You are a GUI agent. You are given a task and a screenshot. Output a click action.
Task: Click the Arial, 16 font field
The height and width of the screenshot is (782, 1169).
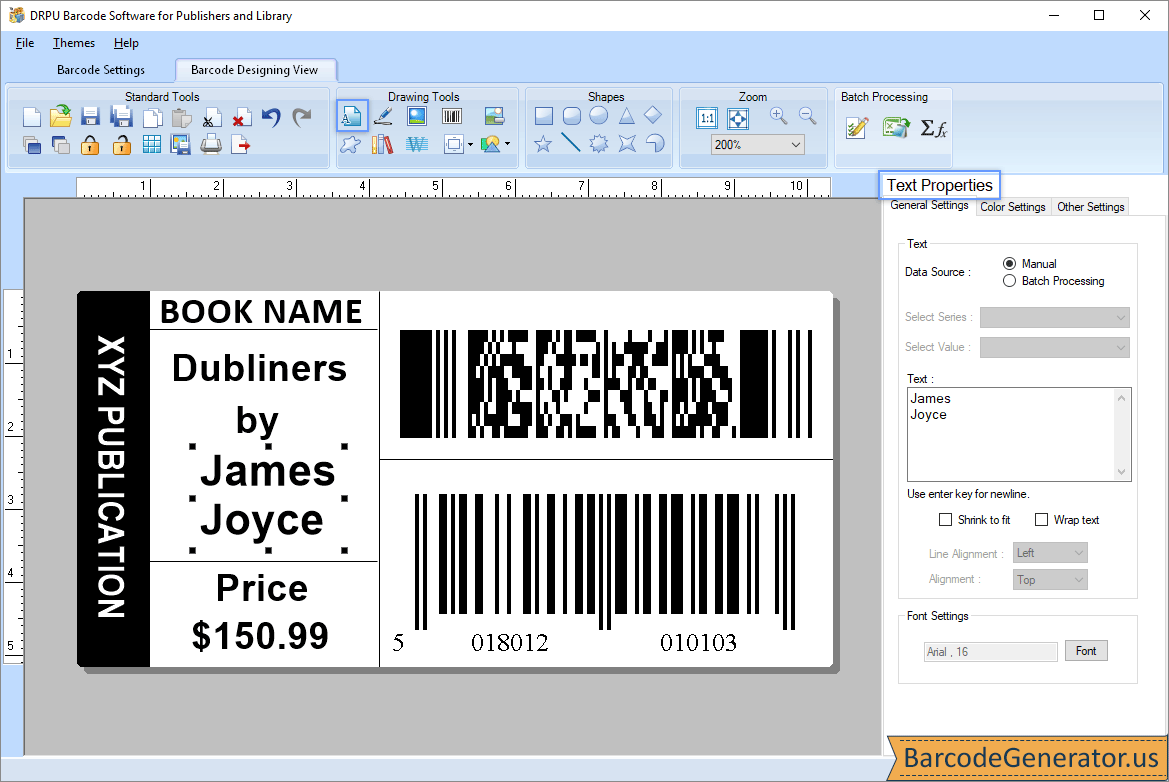991,652
